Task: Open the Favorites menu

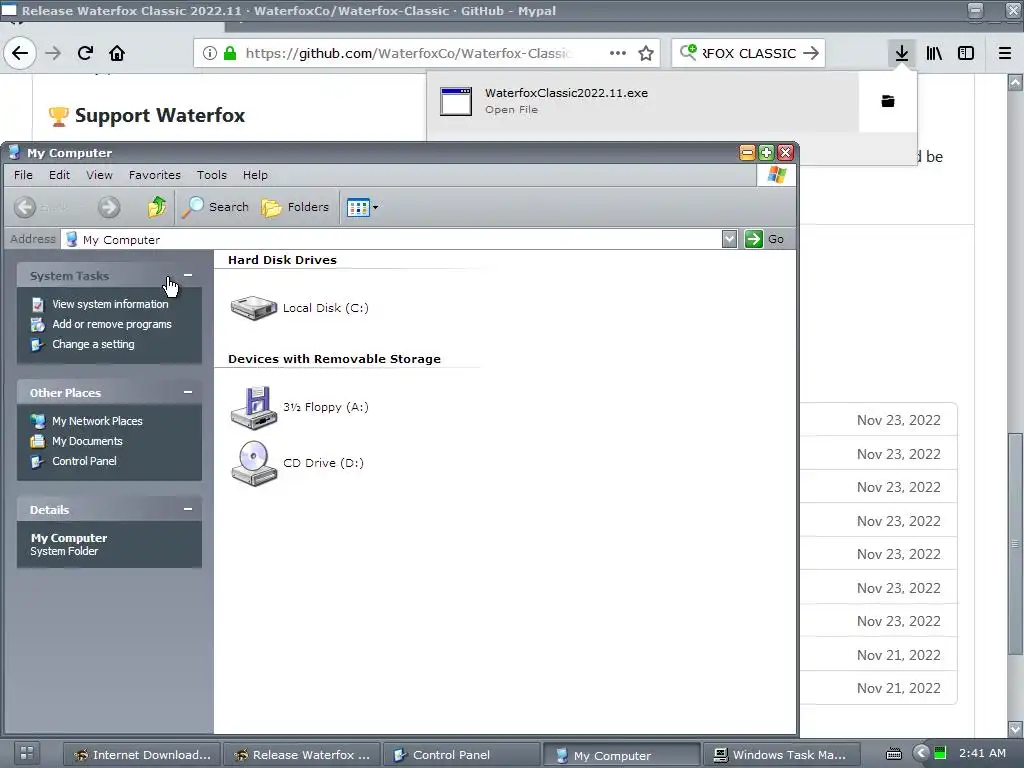Action: tap(155, 175)
